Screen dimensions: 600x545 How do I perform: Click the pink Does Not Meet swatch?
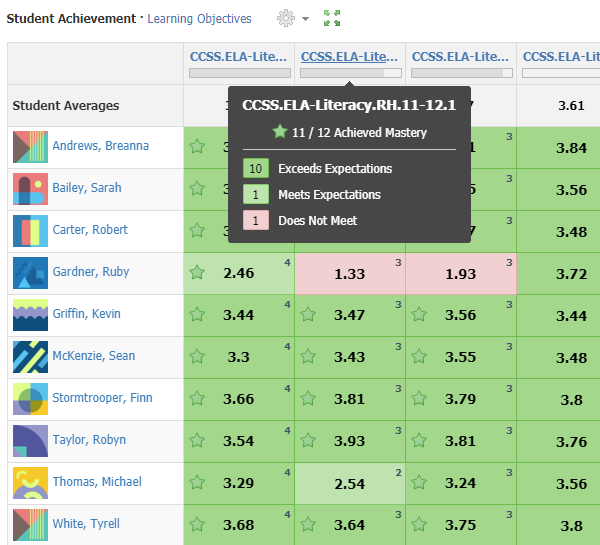pos(255,221)
